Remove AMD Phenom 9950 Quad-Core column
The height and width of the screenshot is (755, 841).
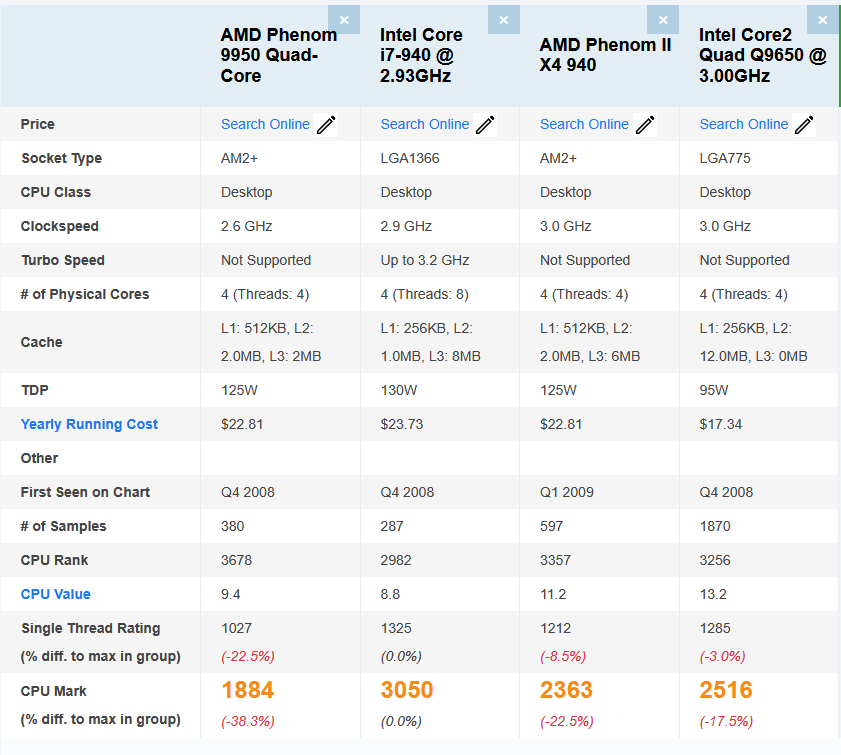pyautogui.click(x=344, y=20)
